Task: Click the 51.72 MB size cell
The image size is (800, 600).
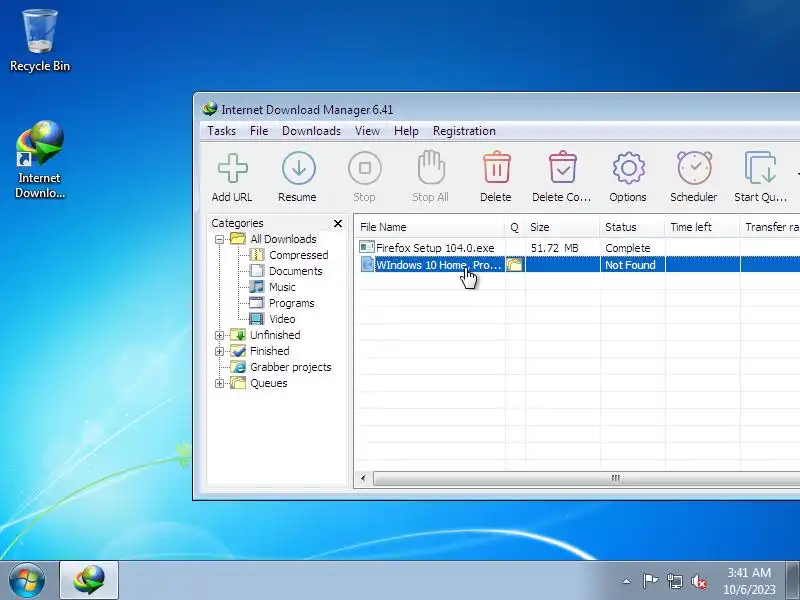Action: point(555,248)
